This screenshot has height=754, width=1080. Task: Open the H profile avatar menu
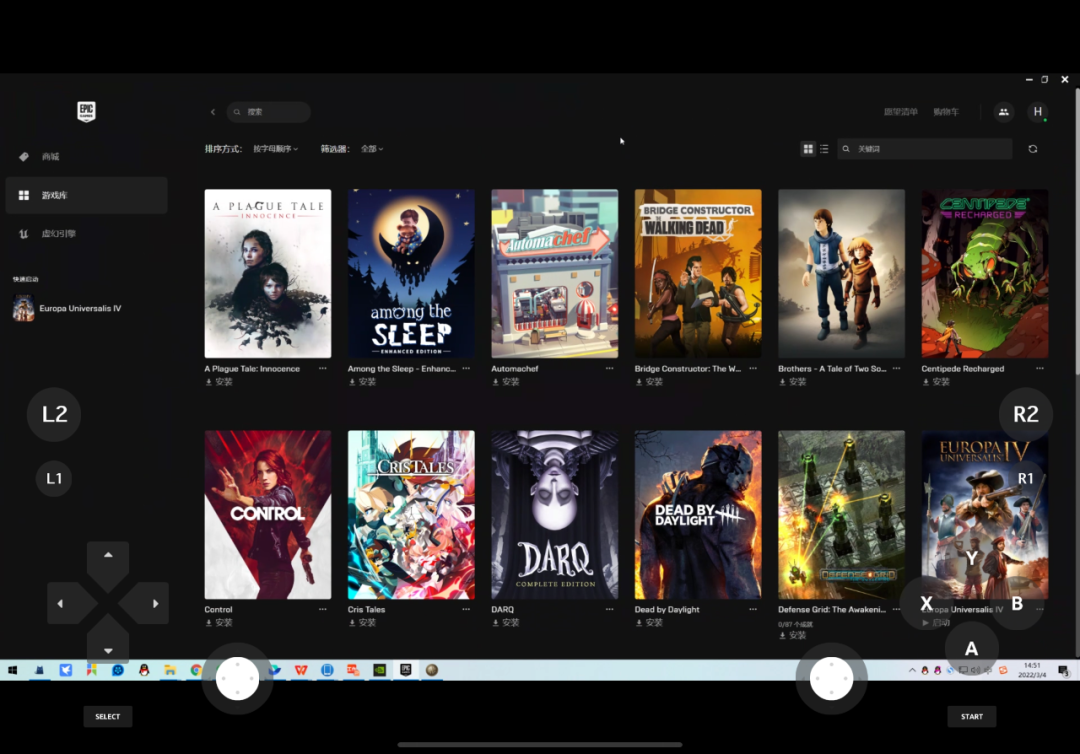(1037, 112)
